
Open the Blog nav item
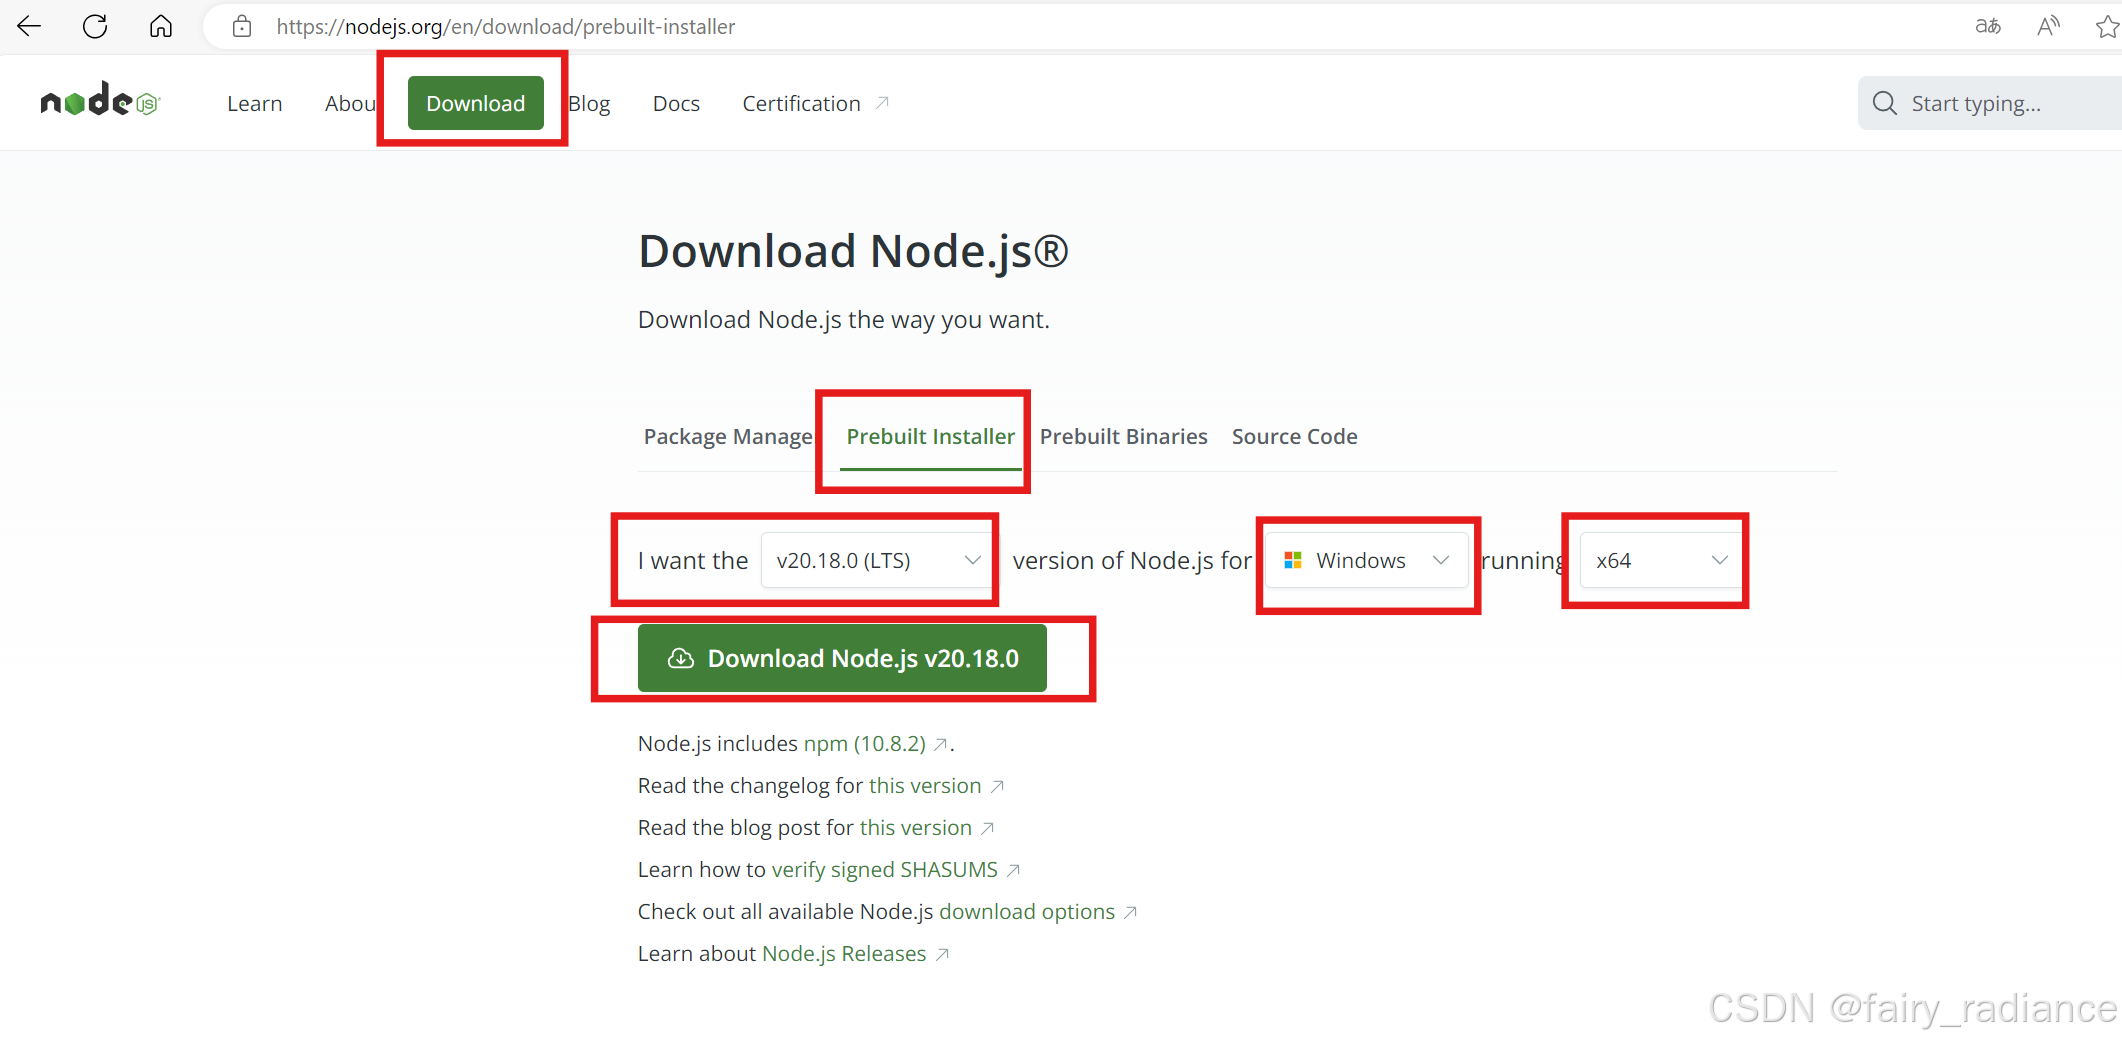coord(589,103)
